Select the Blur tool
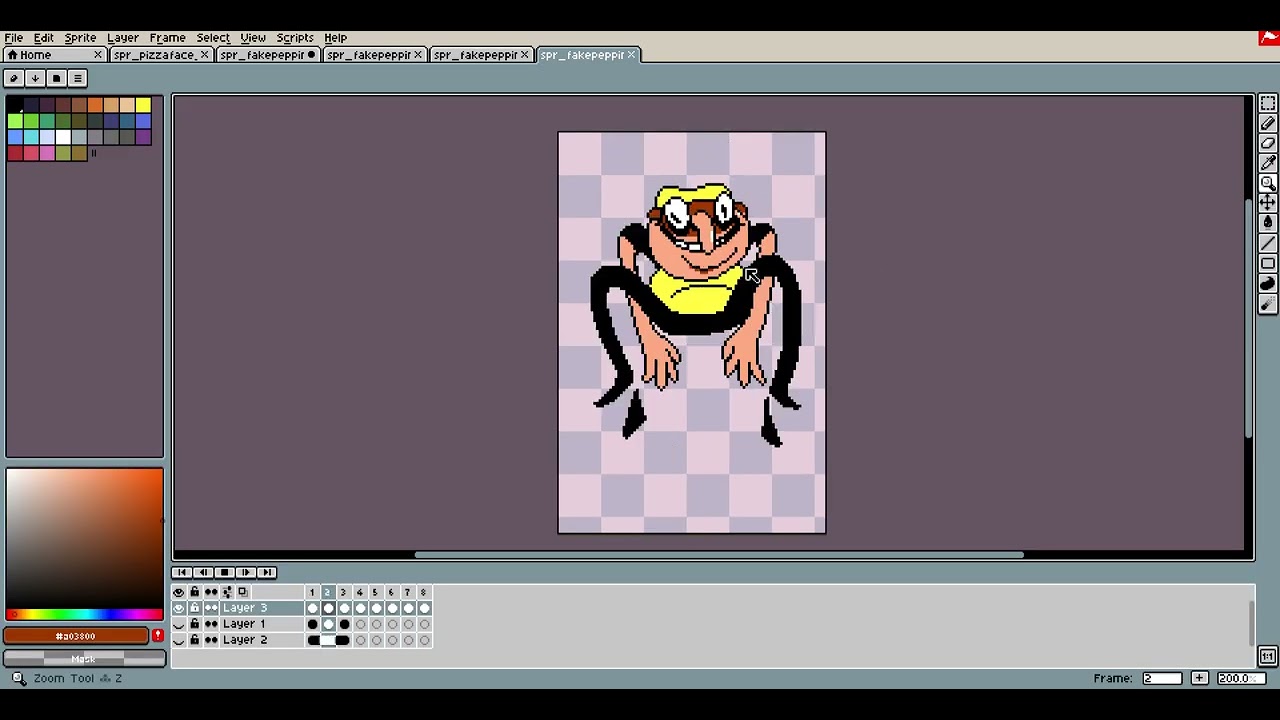The image size is (1280, 720). (1267, 304)
